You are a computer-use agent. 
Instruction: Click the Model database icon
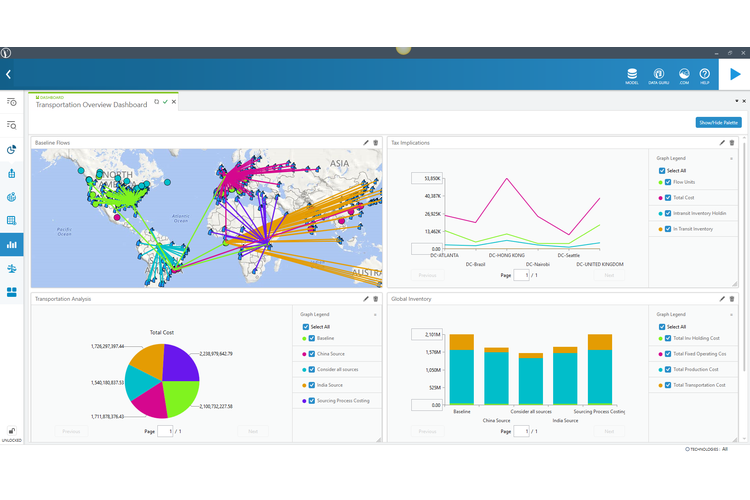[x=631, y=74]
